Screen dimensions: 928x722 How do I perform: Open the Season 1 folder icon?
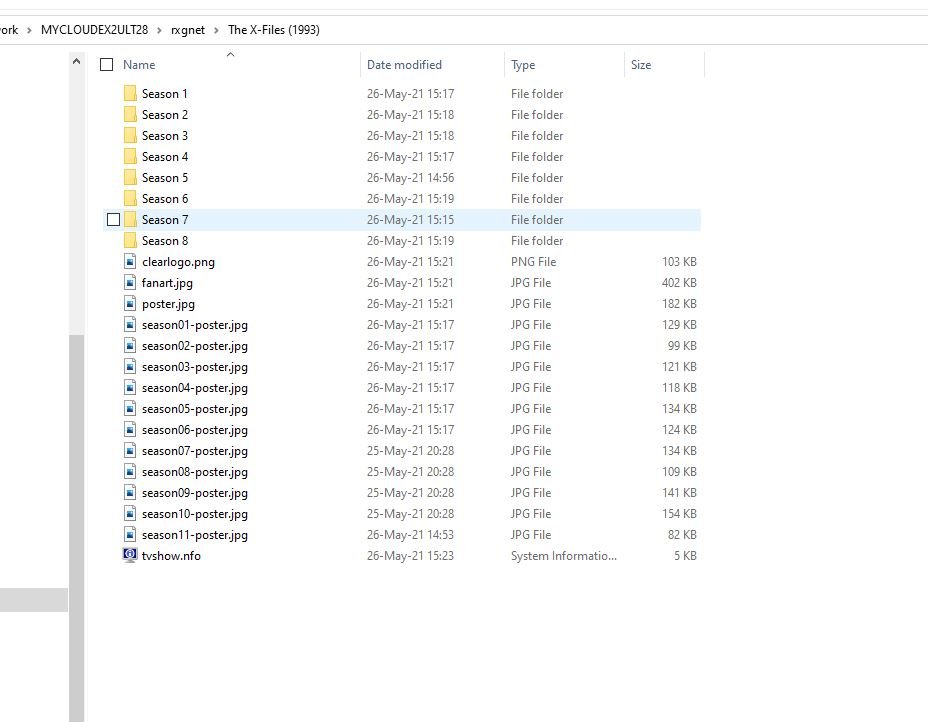click(x=130, y=94)
